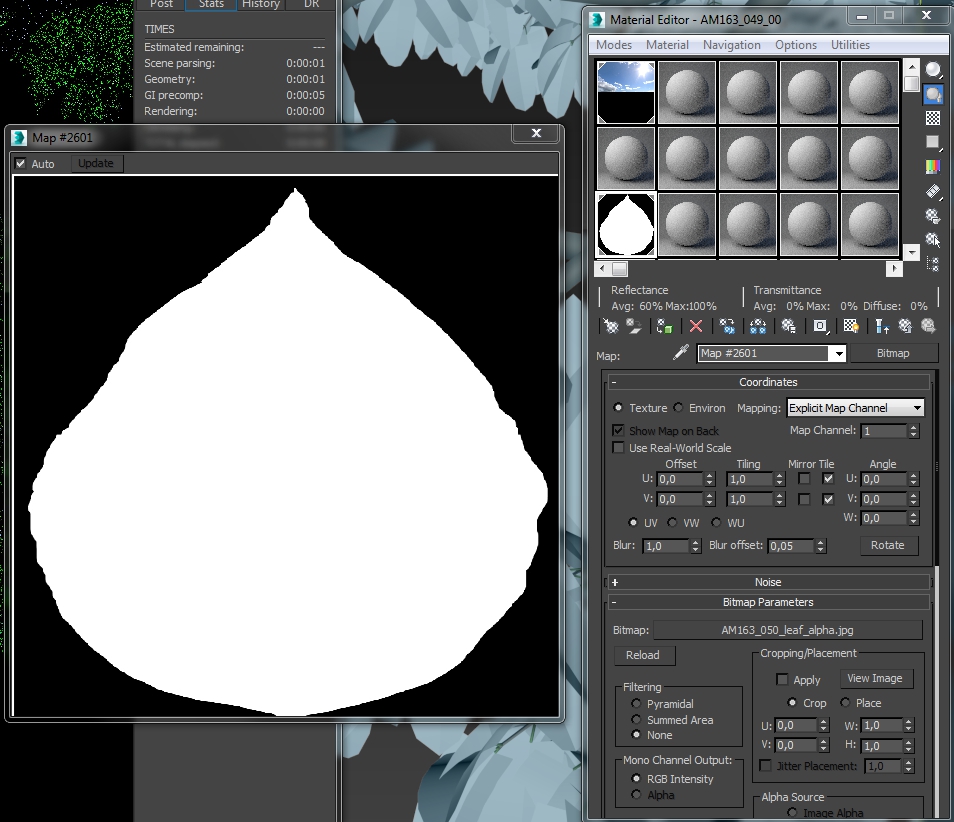The image size is (954, 822).
Task: Open the Navigation menu
Action: [x=731, y=45]
